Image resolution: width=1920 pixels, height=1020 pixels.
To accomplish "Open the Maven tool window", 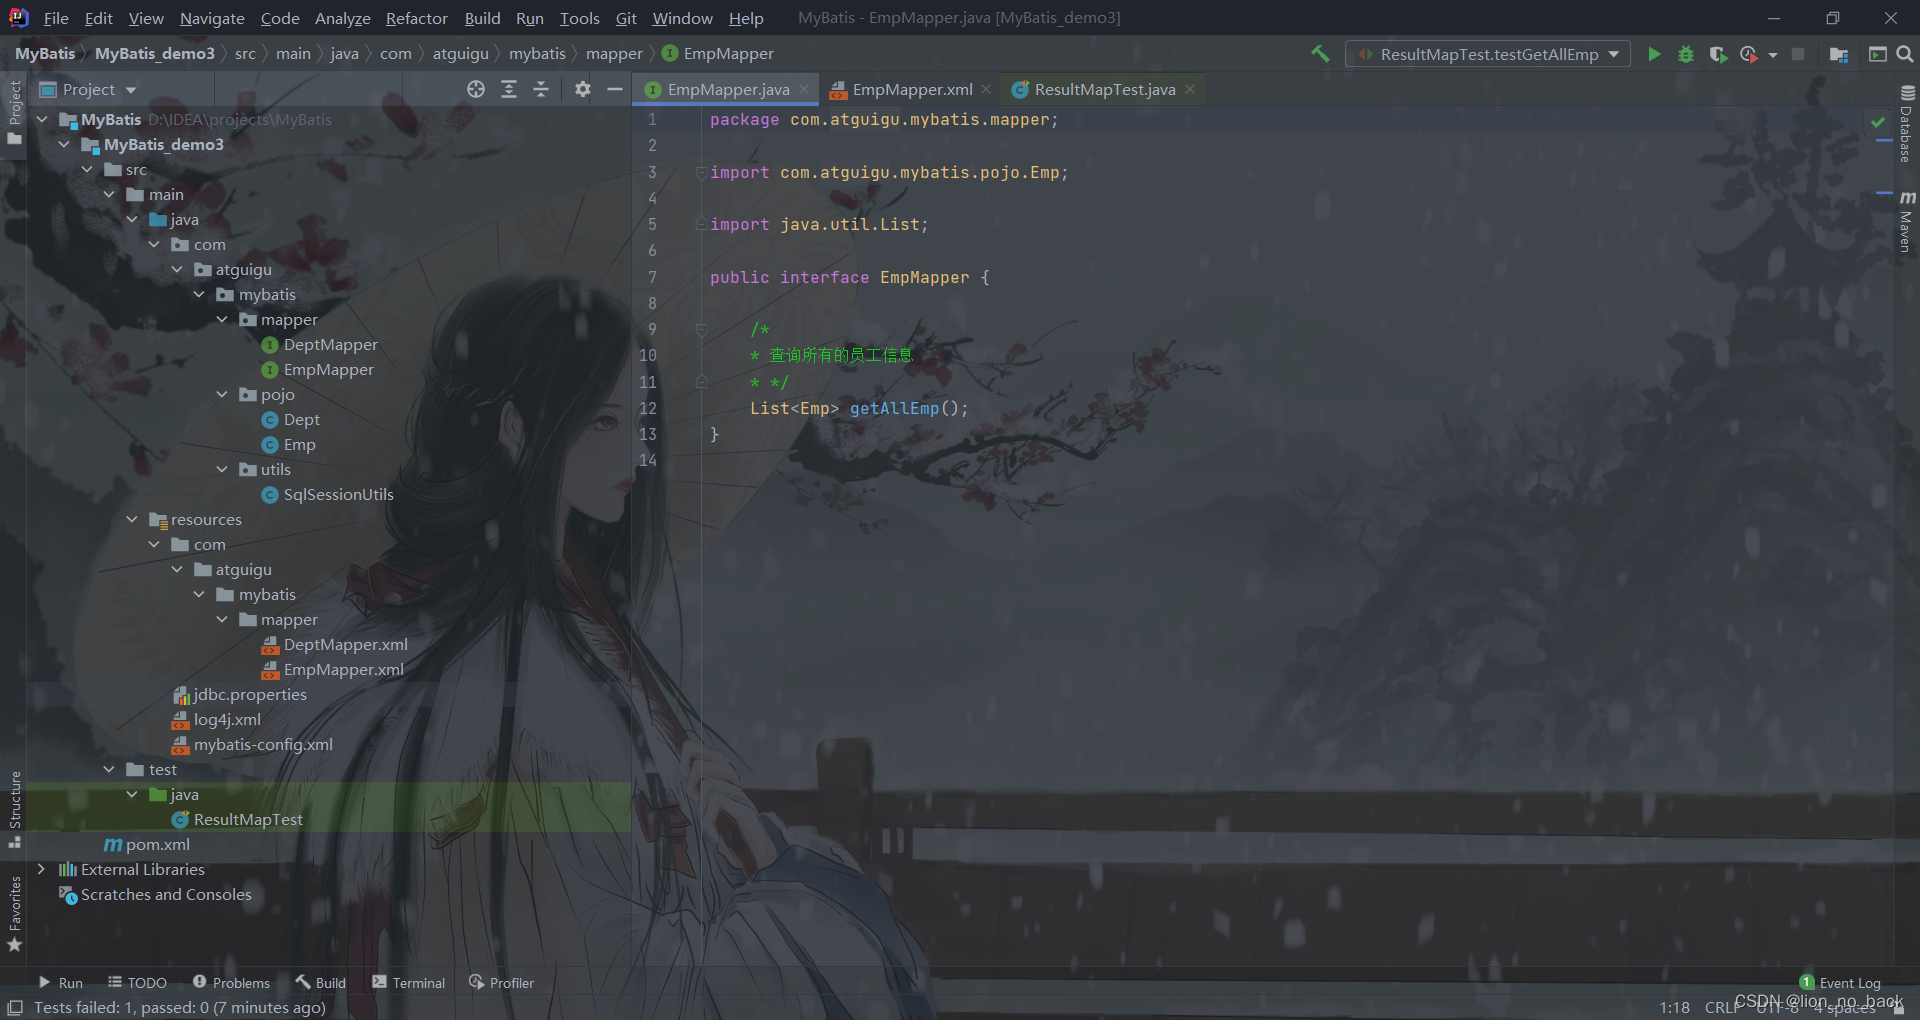I will [1907, 220].
